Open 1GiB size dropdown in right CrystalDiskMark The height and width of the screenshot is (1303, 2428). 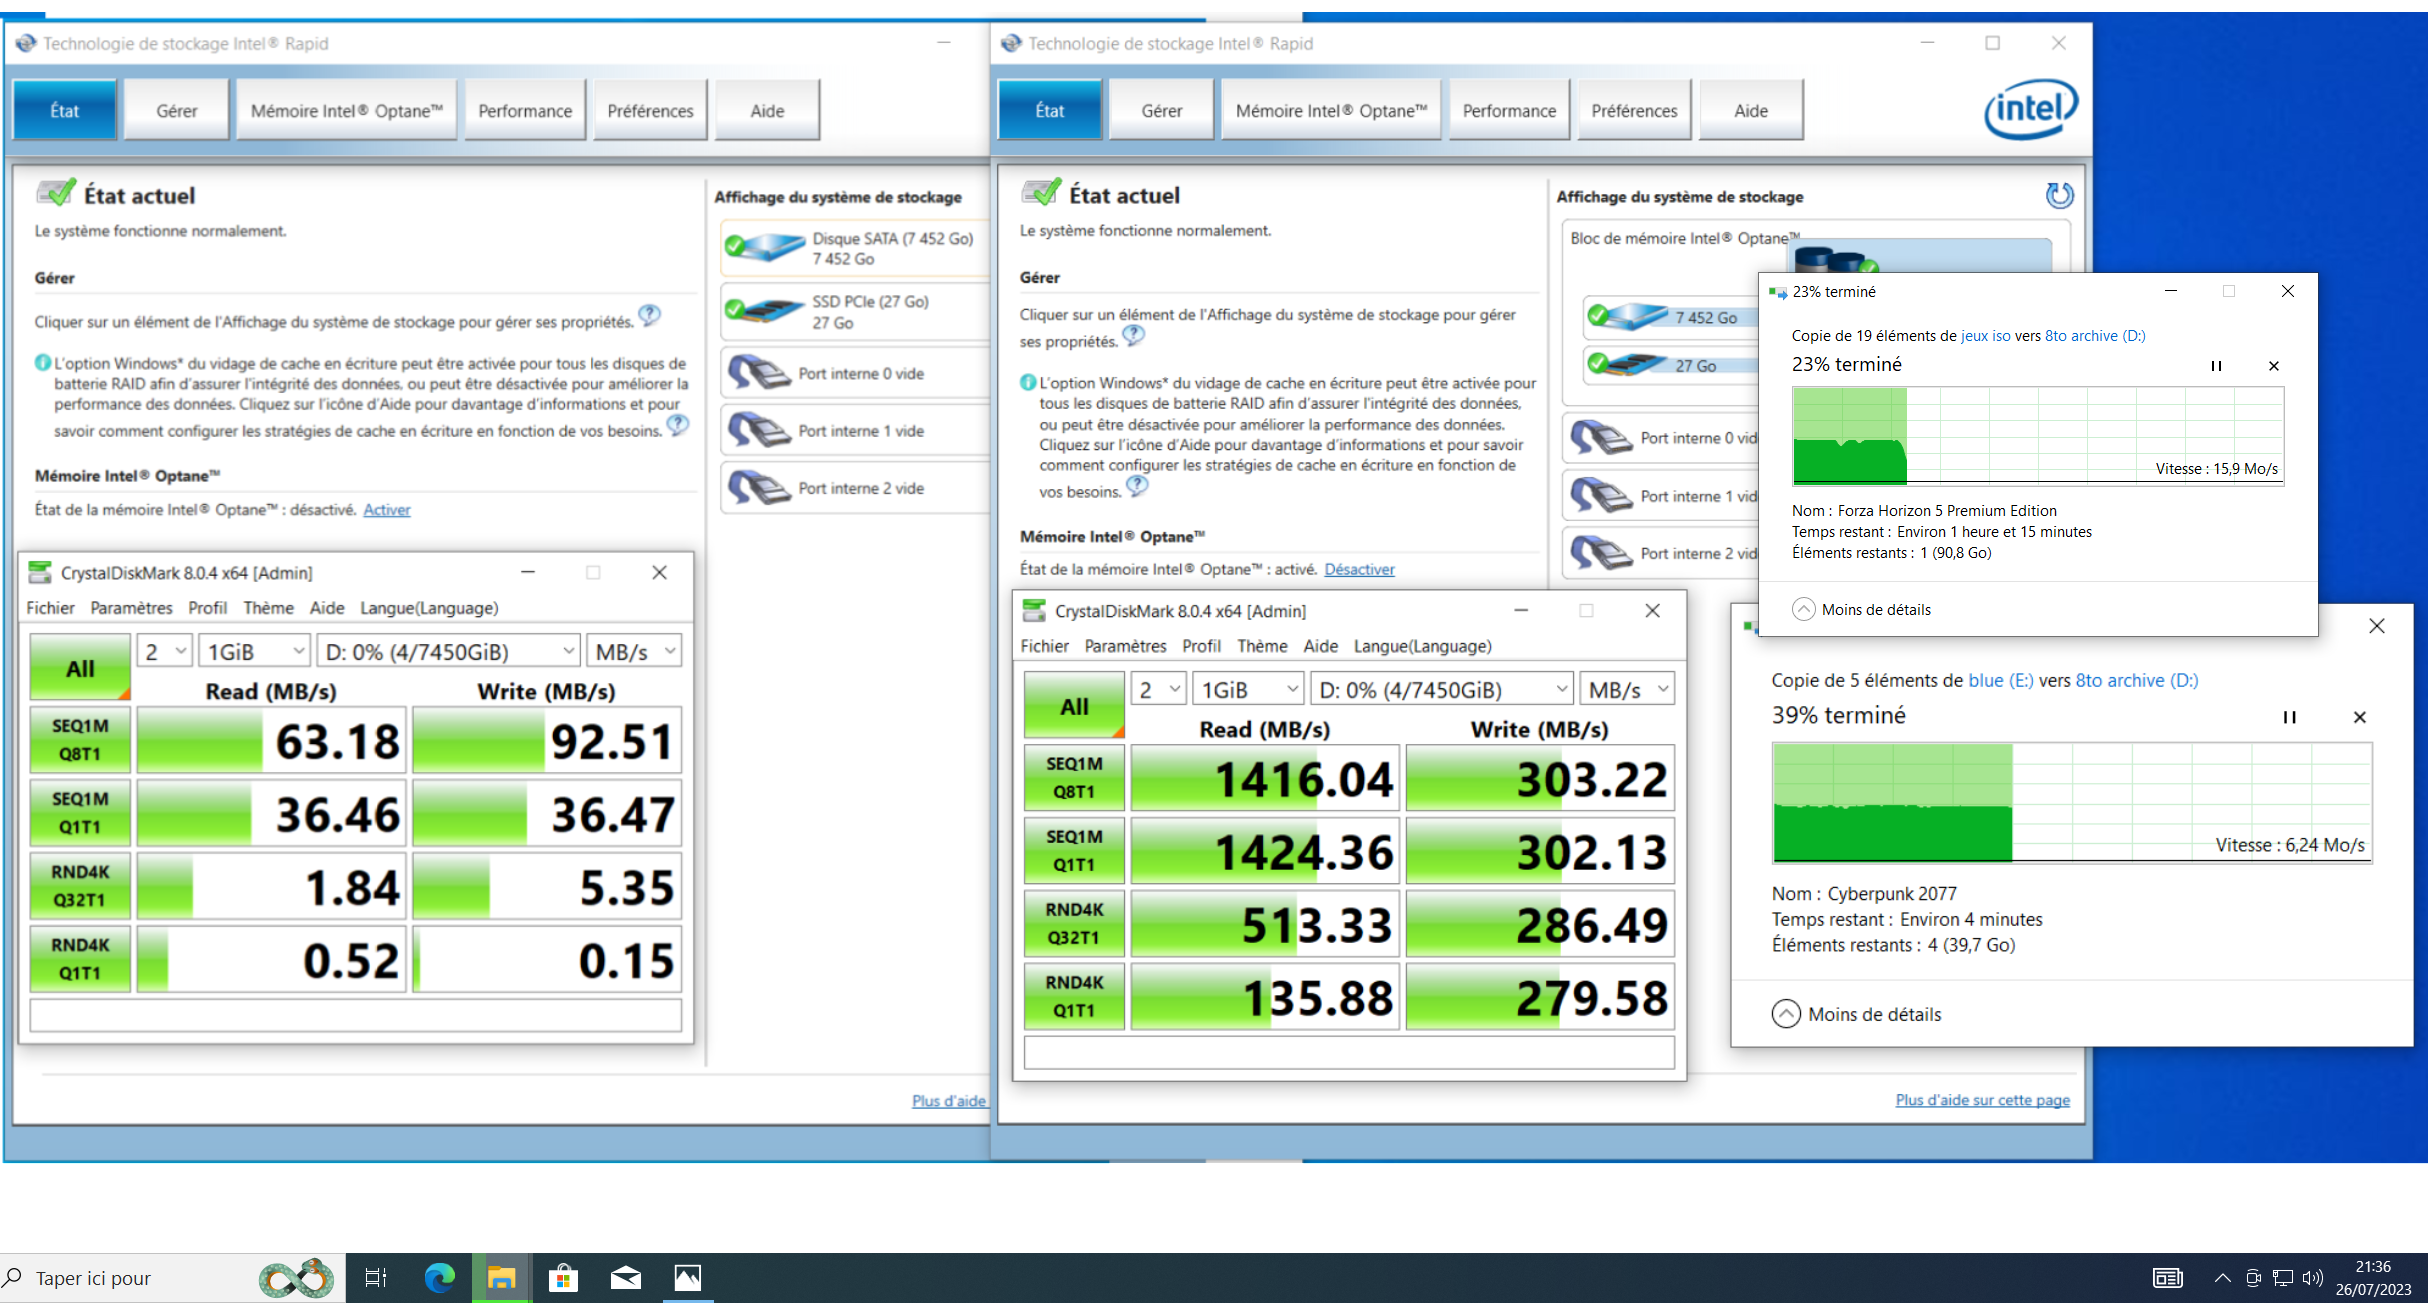[1250, 690]
